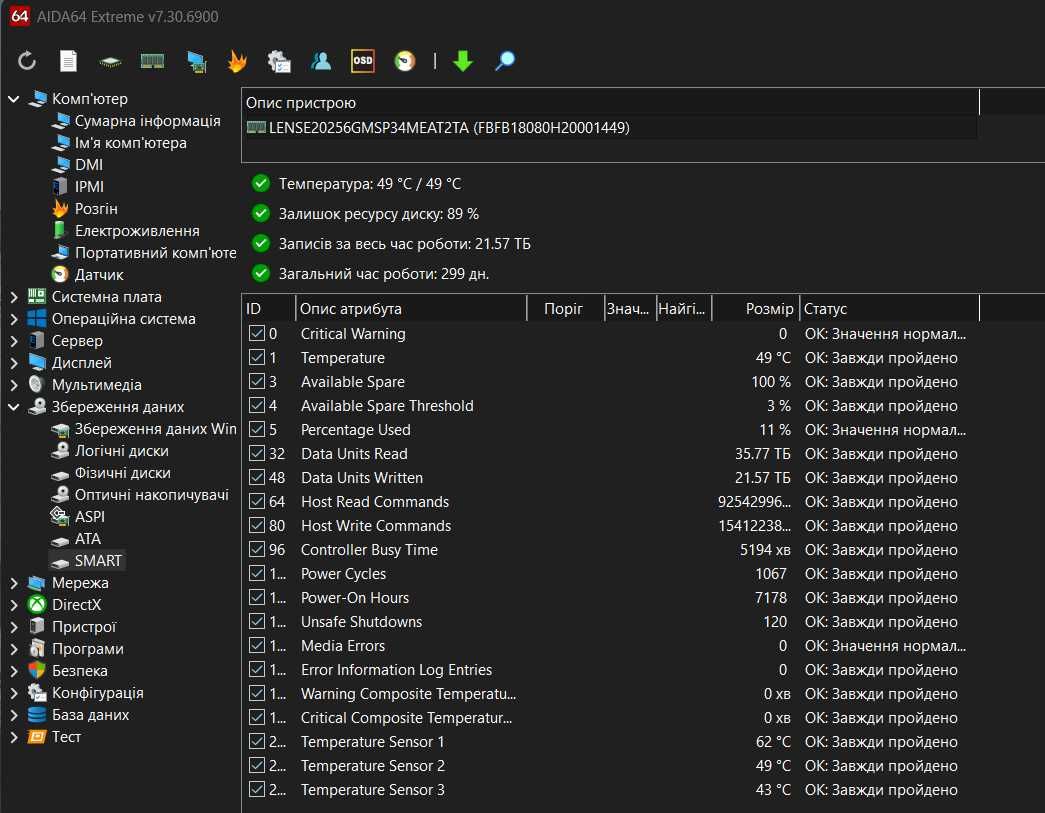1045x813 pixels.
Task: Toggle the Percentage Used checkbox
Action: [257, 429]
